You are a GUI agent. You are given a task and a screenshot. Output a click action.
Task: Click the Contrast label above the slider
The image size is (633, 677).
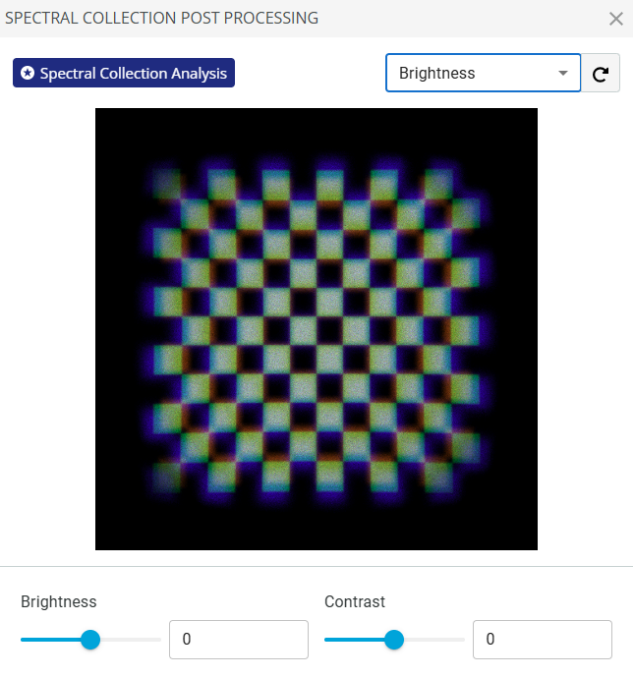[x=354, y=601]
